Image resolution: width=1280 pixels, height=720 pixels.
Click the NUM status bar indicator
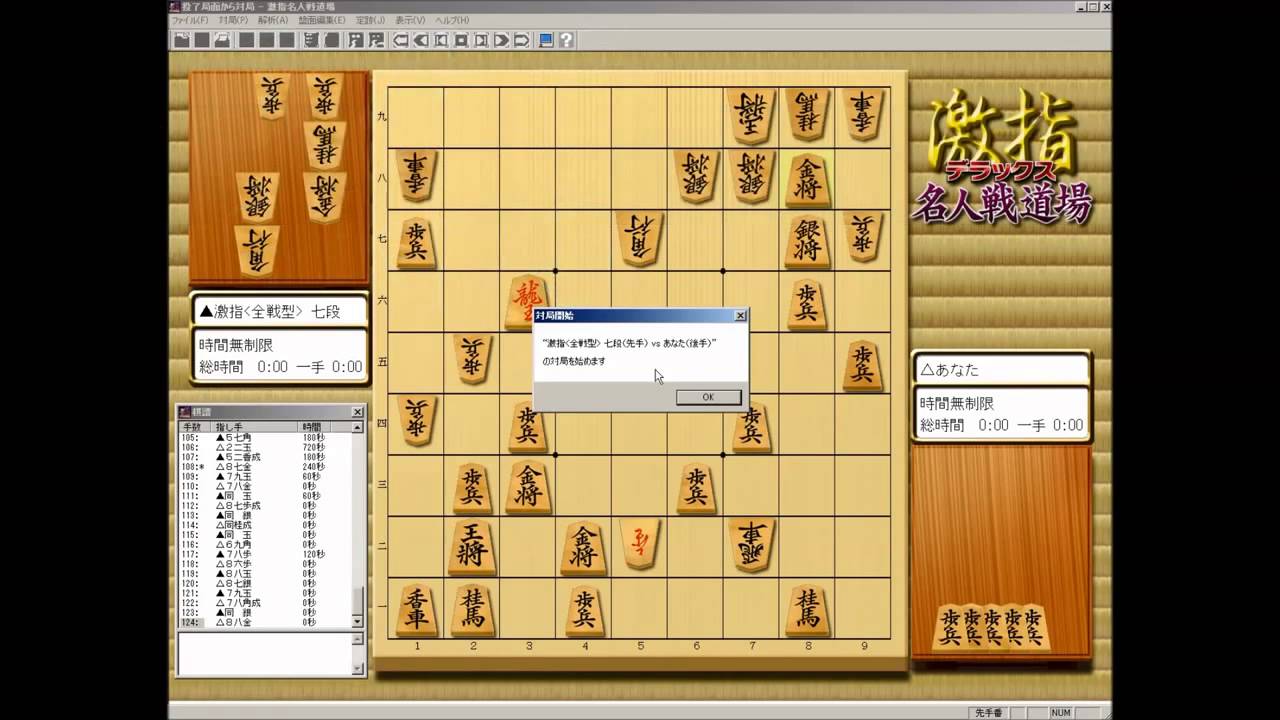tap(1061, 712)
